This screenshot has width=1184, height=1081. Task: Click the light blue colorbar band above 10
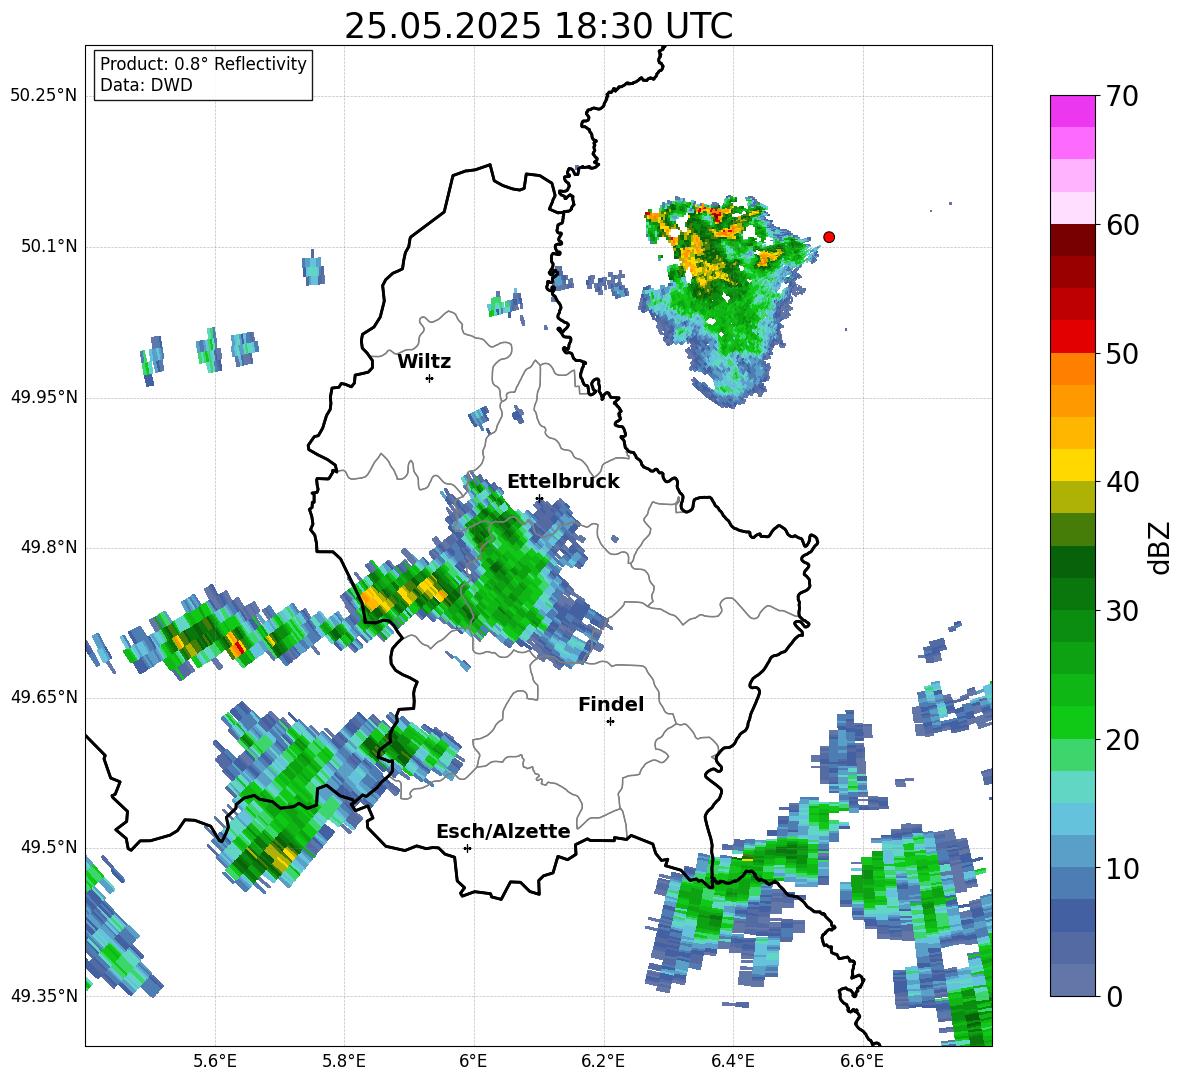coord(1072,852)
